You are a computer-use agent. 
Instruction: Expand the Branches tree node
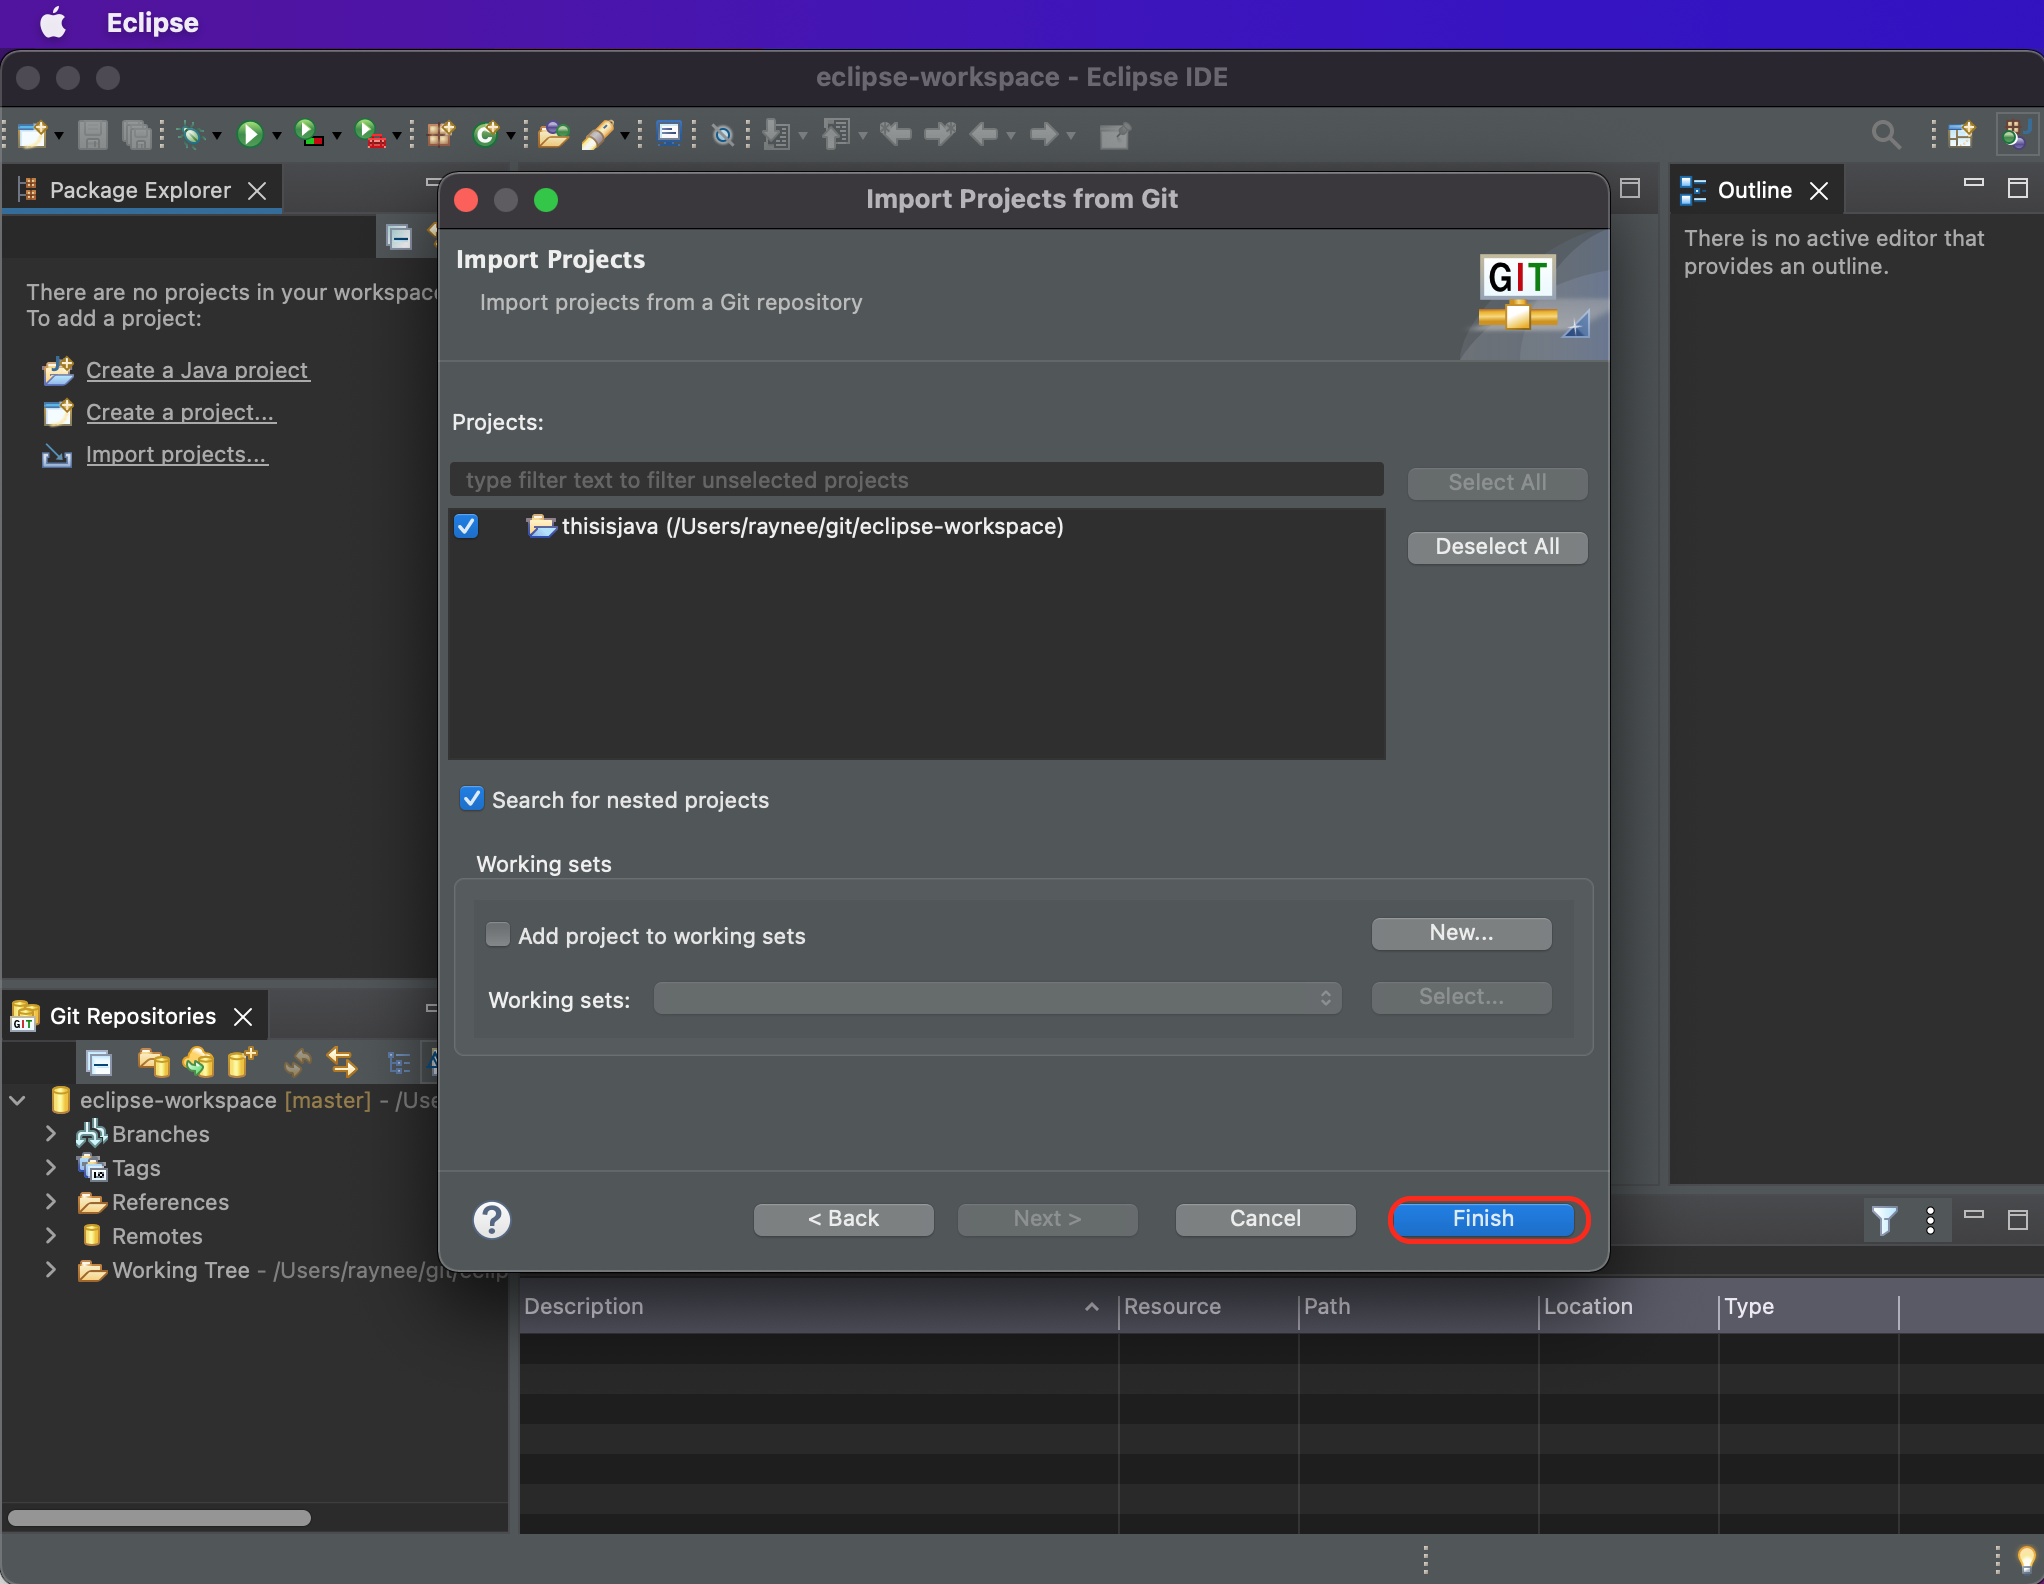click(x=50, y=1133)
